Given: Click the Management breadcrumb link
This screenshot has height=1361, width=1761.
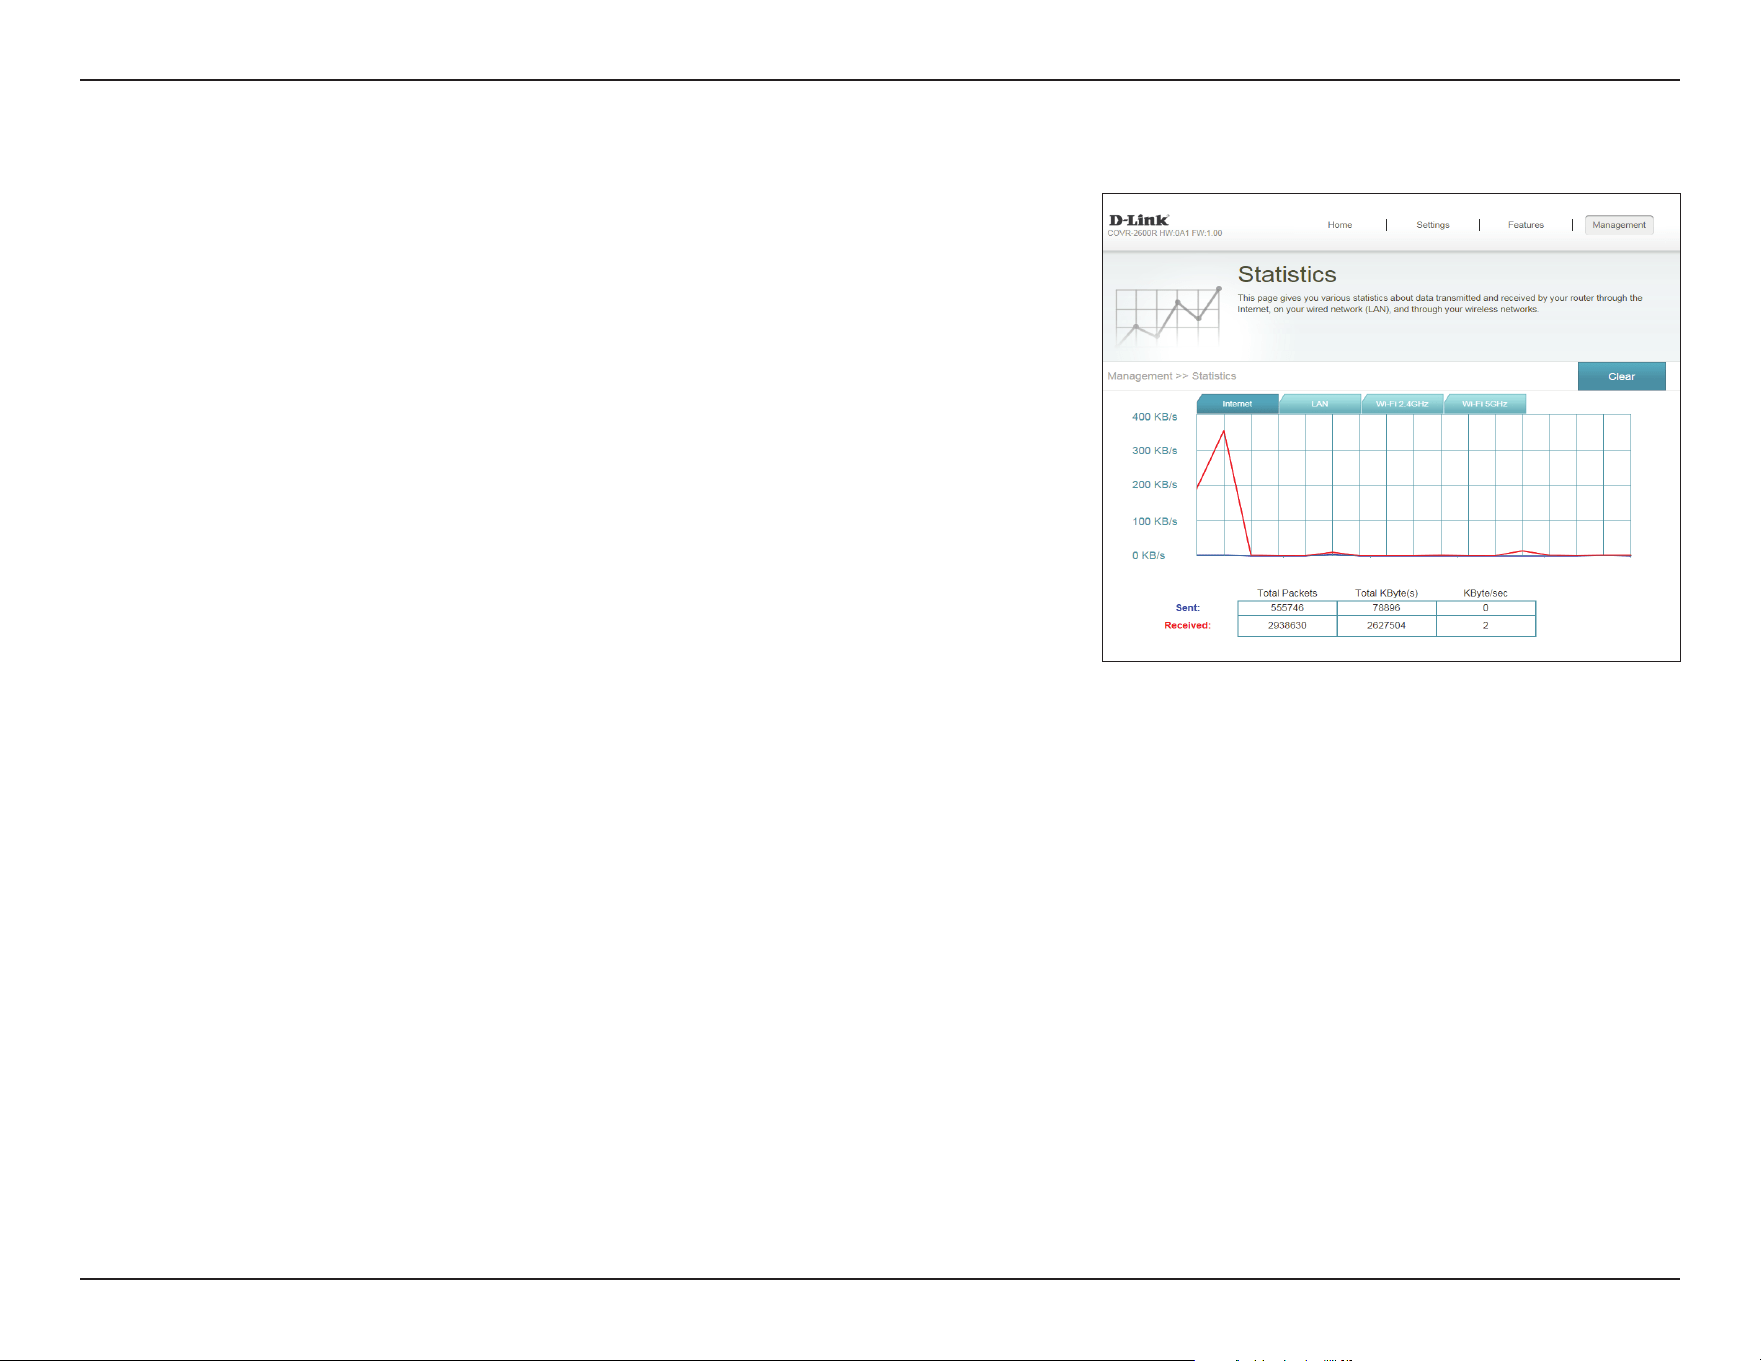Looking at the screenshot, I should [x=1139, y=376].
